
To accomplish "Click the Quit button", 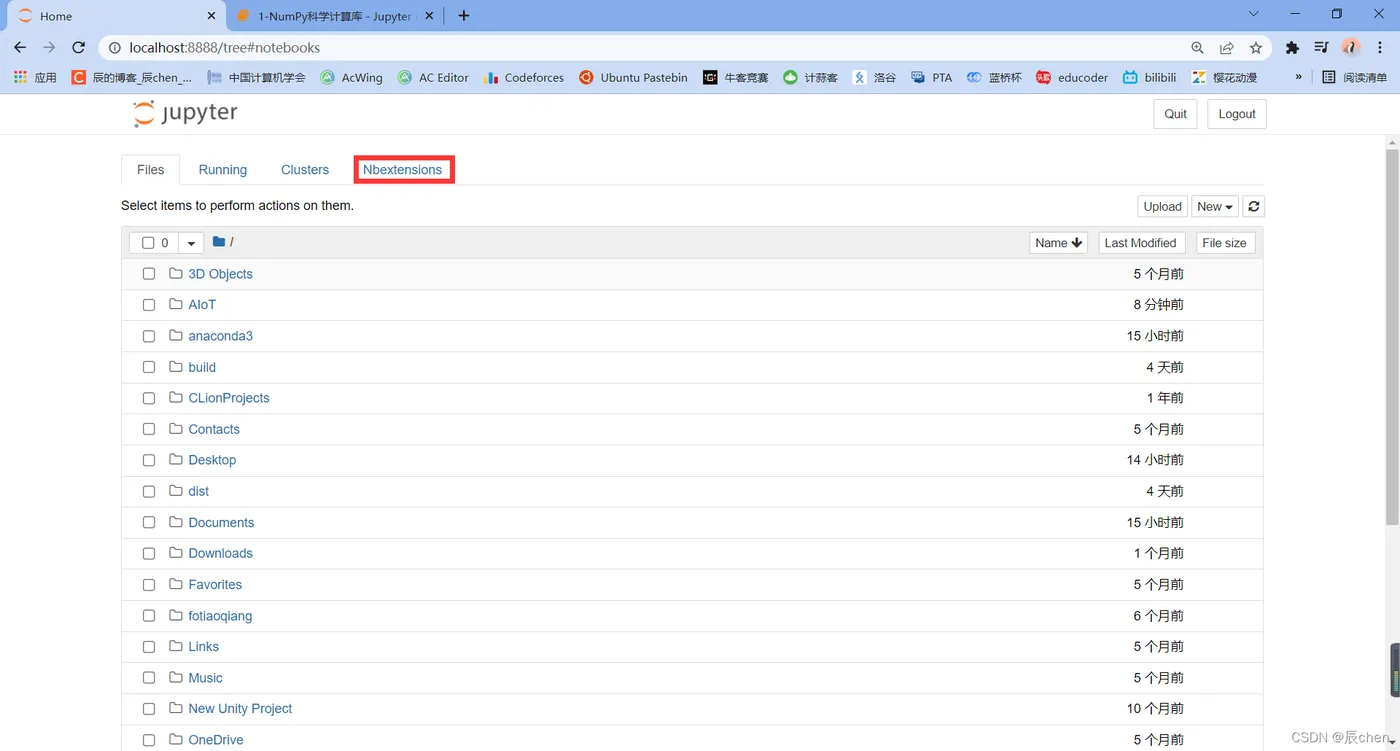I will coord(1175,114).
